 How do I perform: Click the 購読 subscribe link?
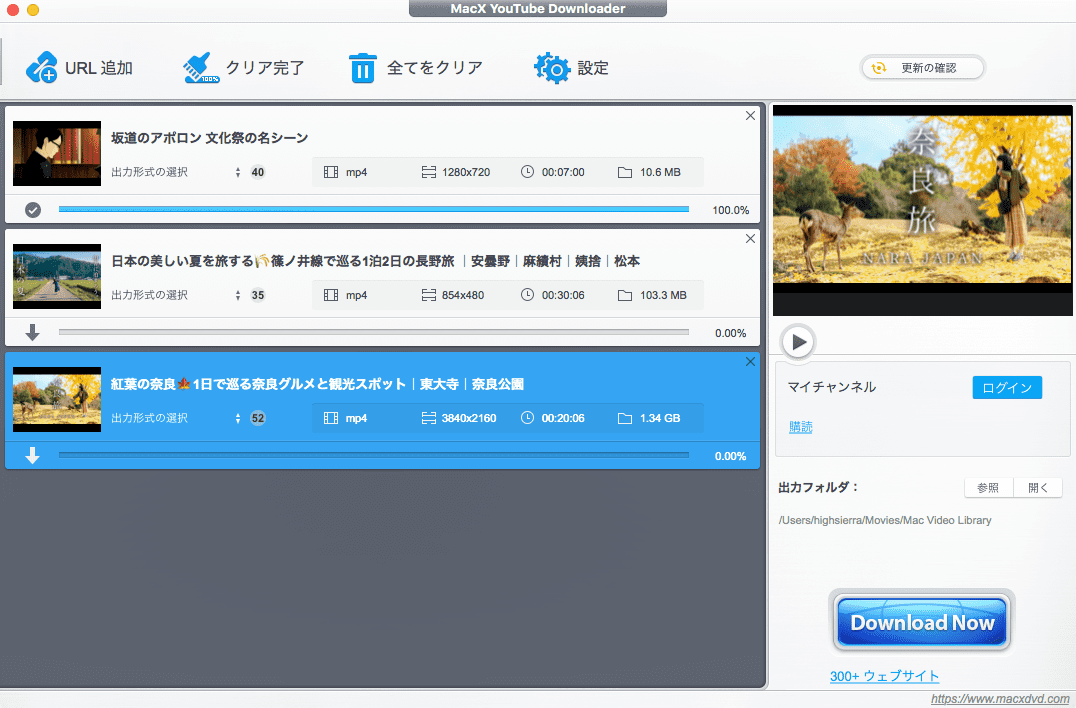click(800, 427)
